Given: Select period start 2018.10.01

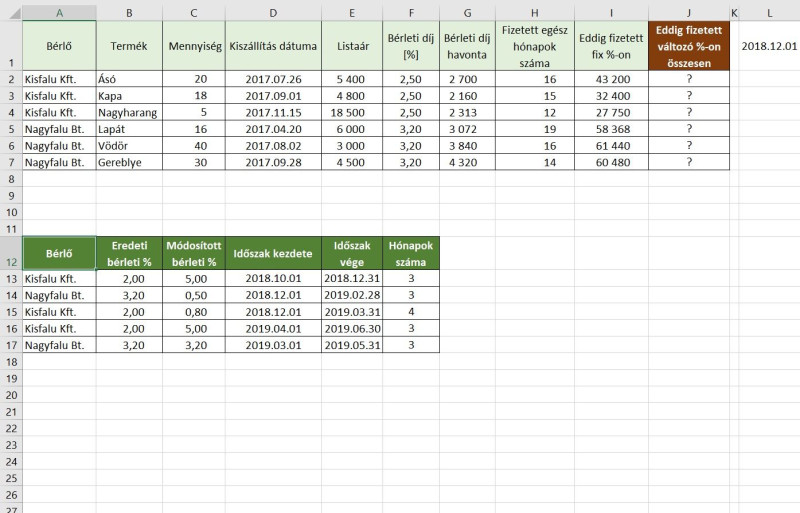Looking at the screenshot, I should (273, 279).
